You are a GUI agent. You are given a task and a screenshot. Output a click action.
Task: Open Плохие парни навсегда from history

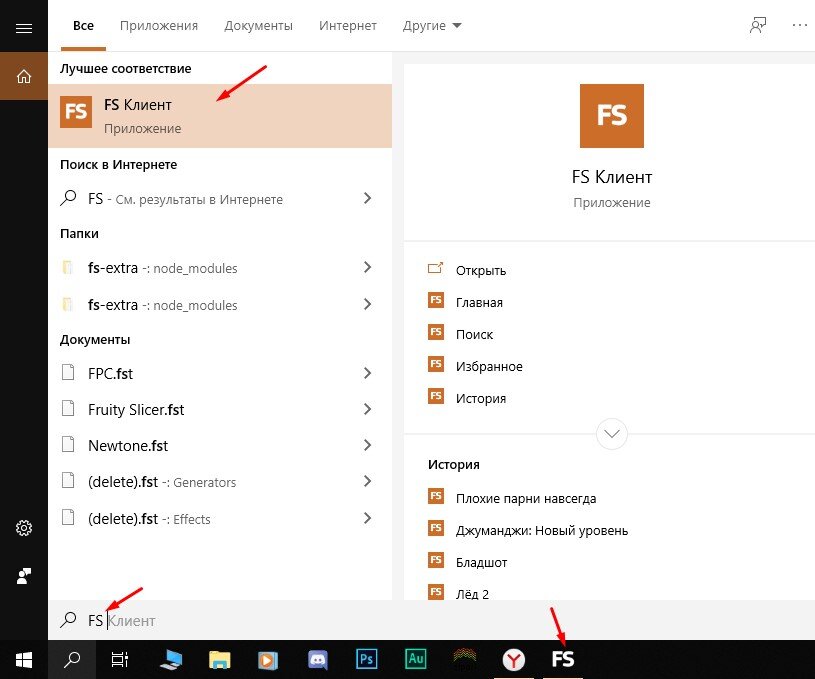[526, 499]
